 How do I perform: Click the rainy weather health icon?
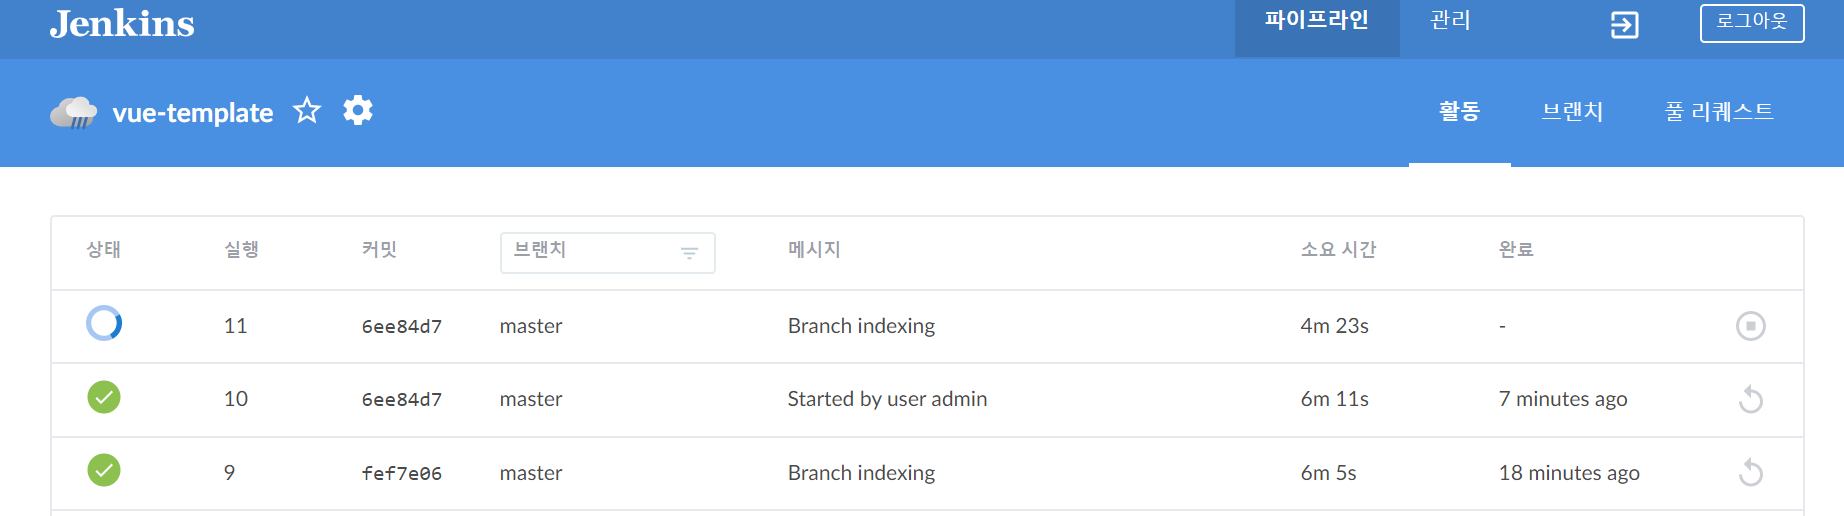[74, 113]
